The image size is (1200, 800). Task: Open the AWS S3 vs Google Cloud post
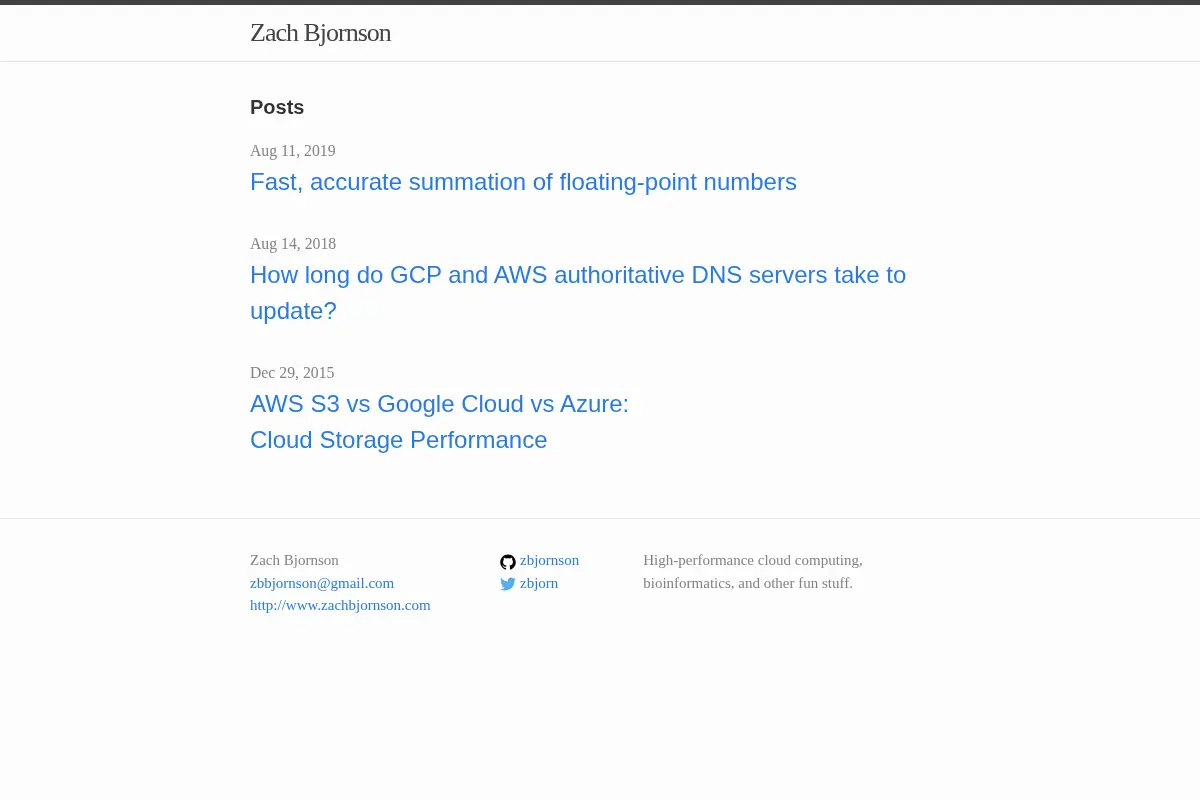(439, 422)
